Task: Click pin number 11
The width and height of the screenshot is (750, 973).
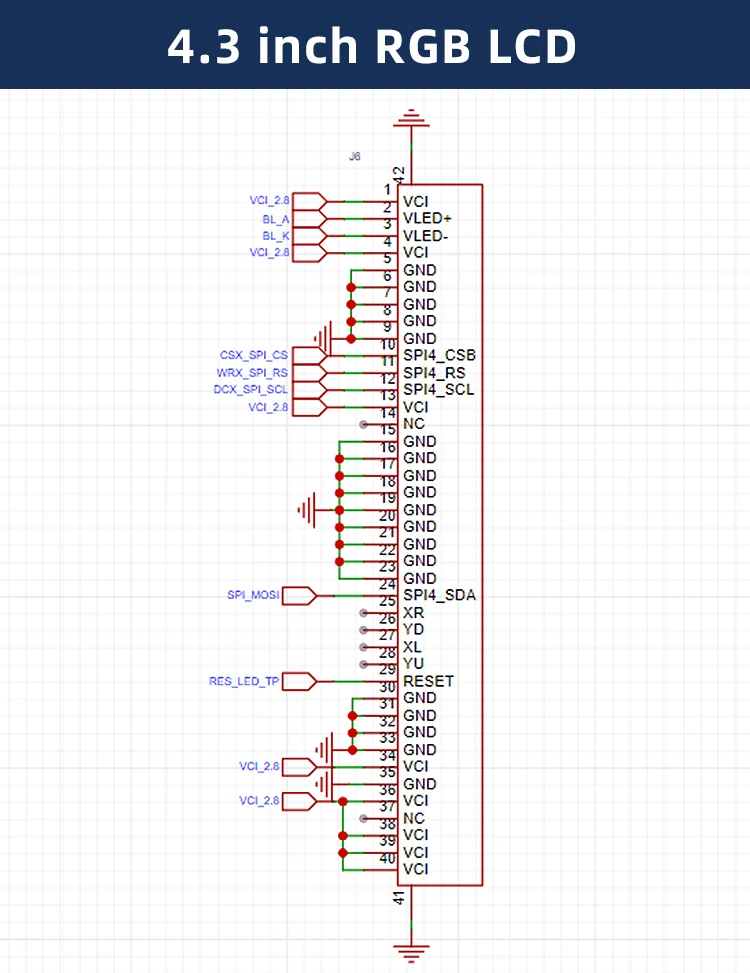Action: coord(388,362)
